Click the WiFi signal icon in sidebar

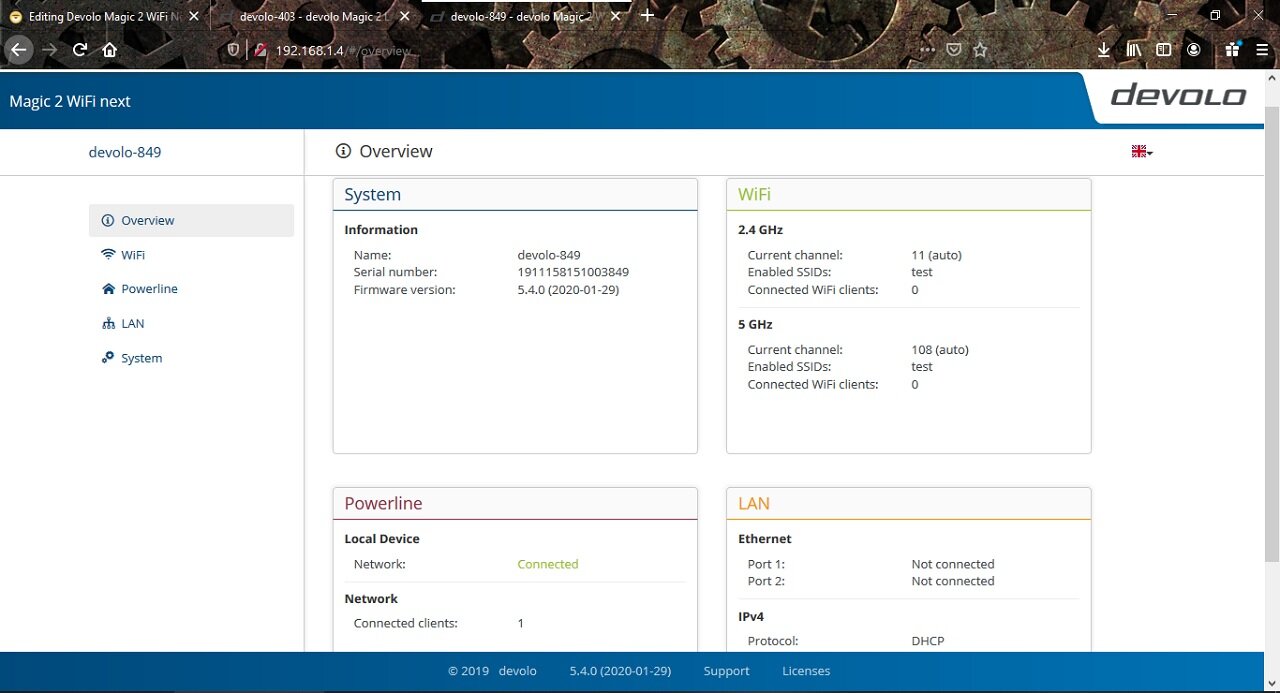click(108, 255)
